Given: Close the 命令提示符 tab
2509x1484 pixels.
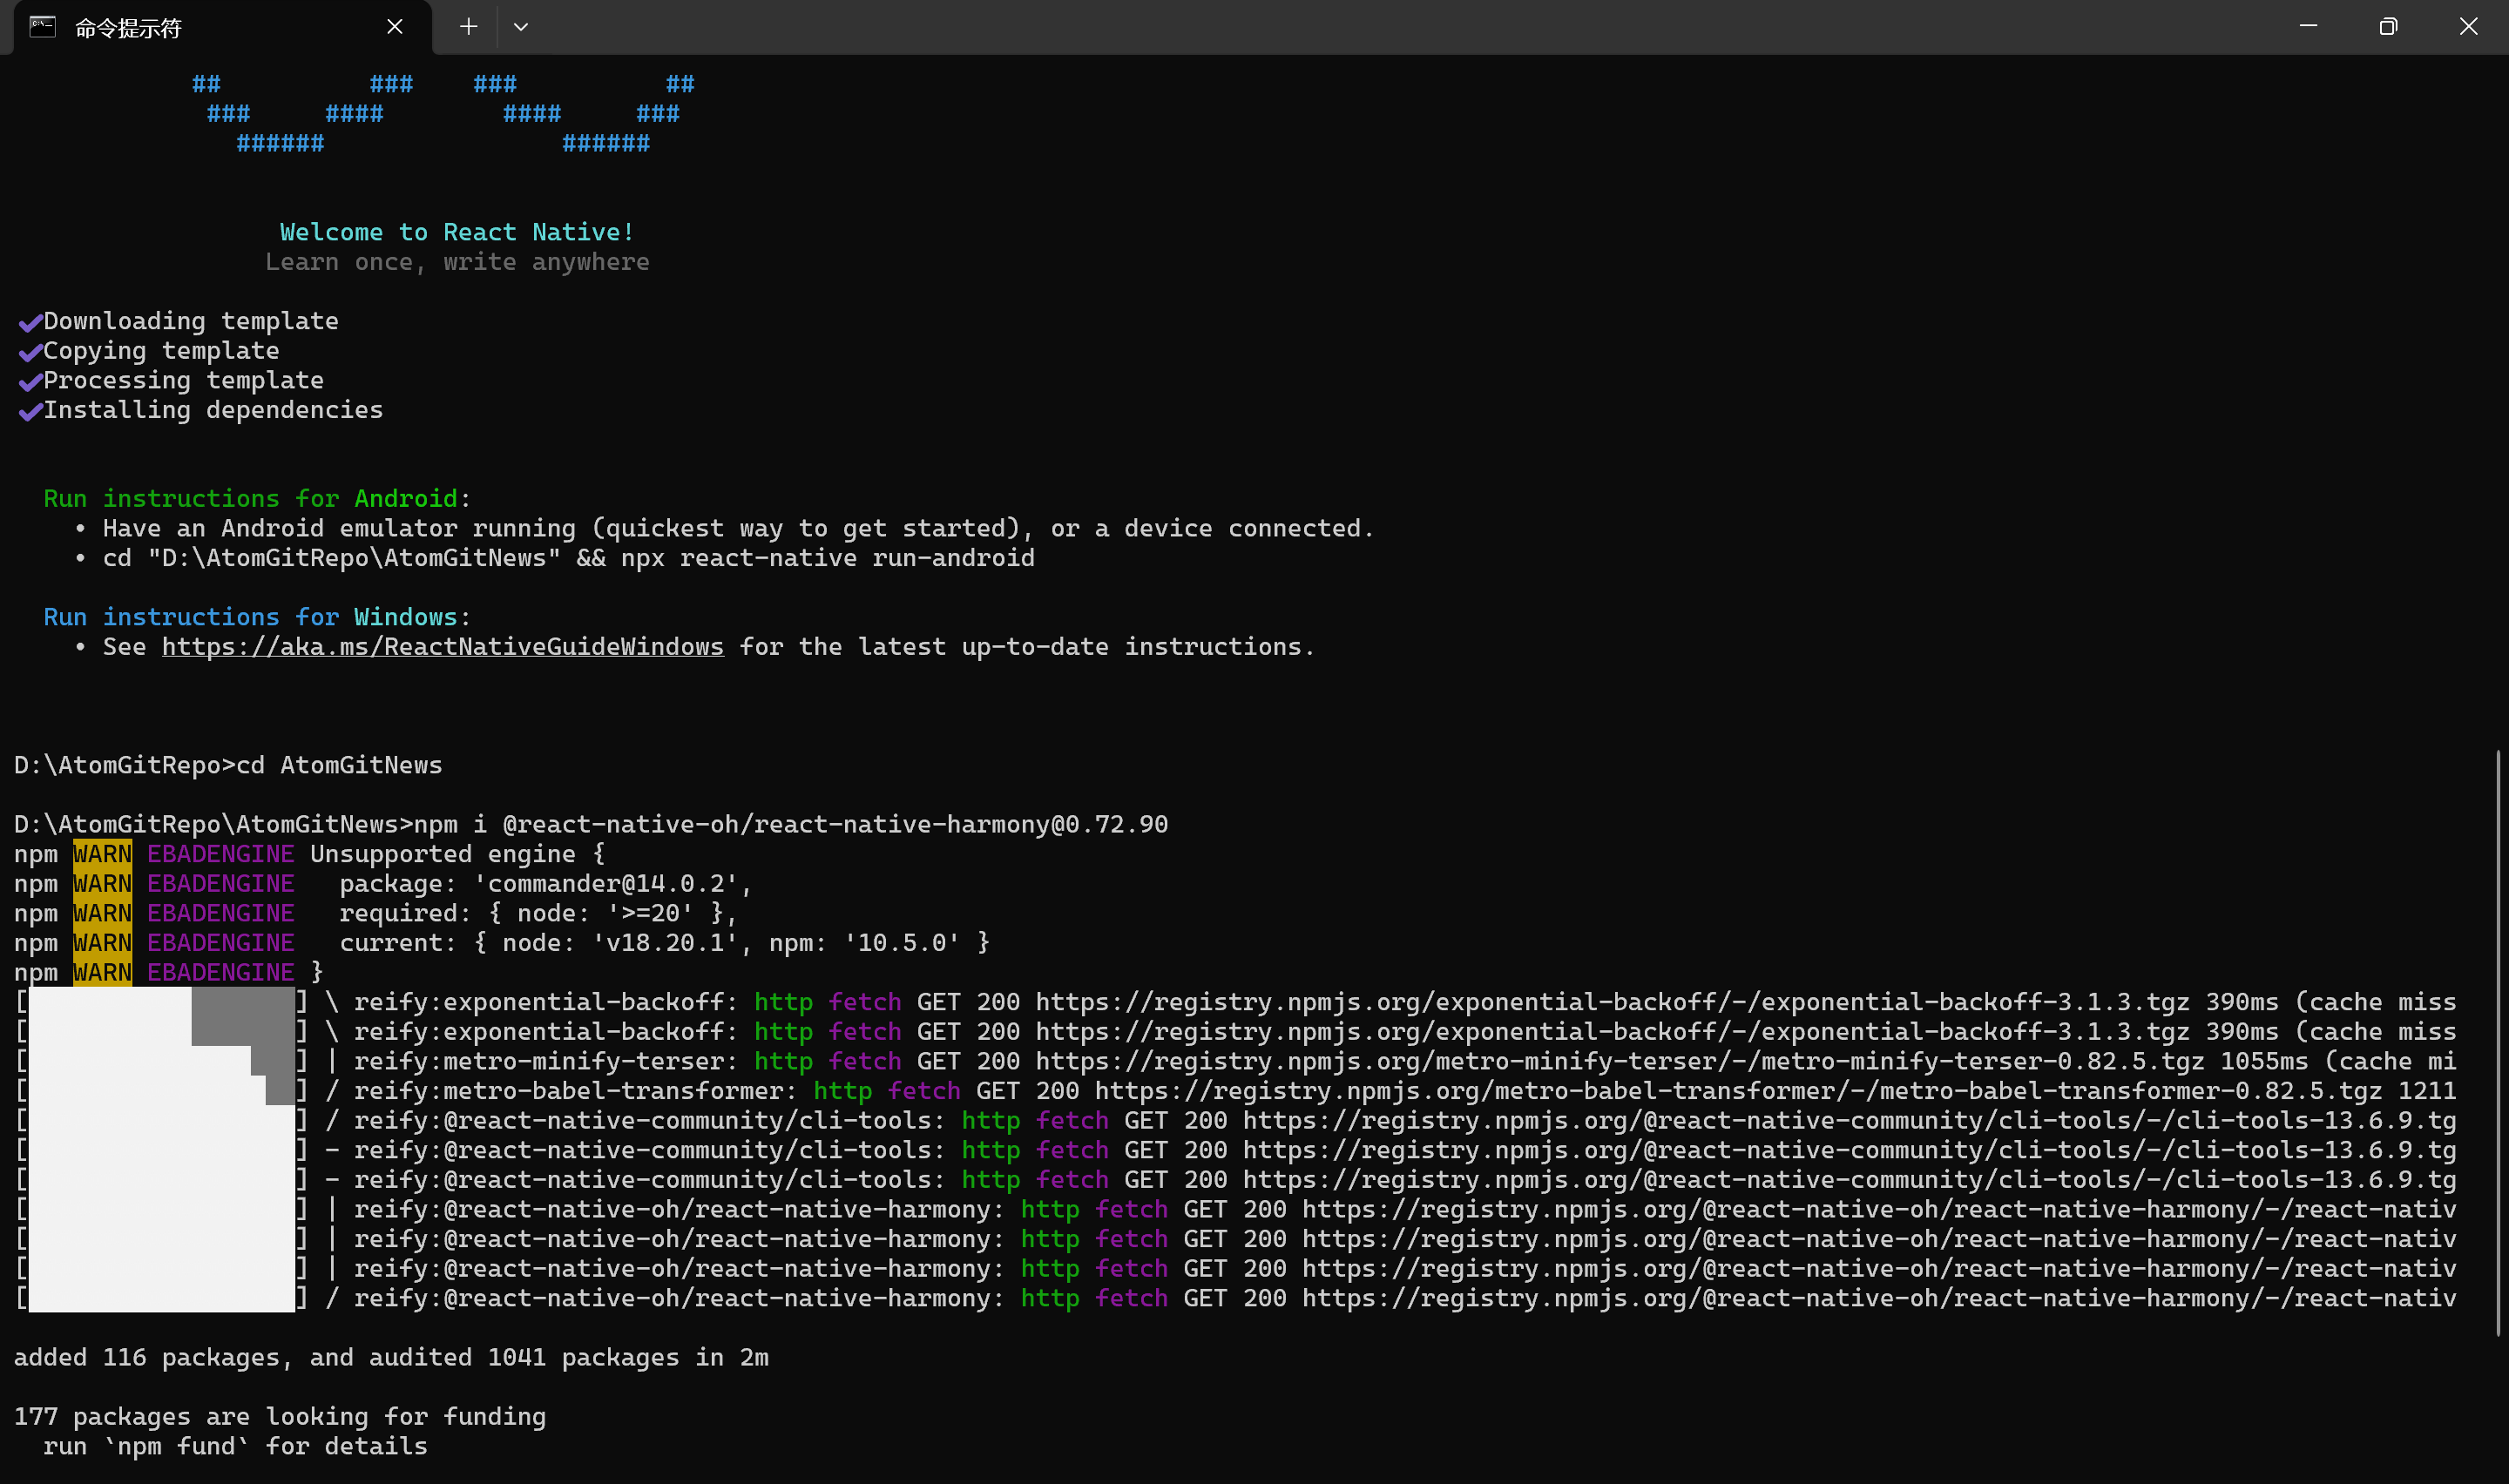Looking at the screenshot, I should click(x=395, y=27).
